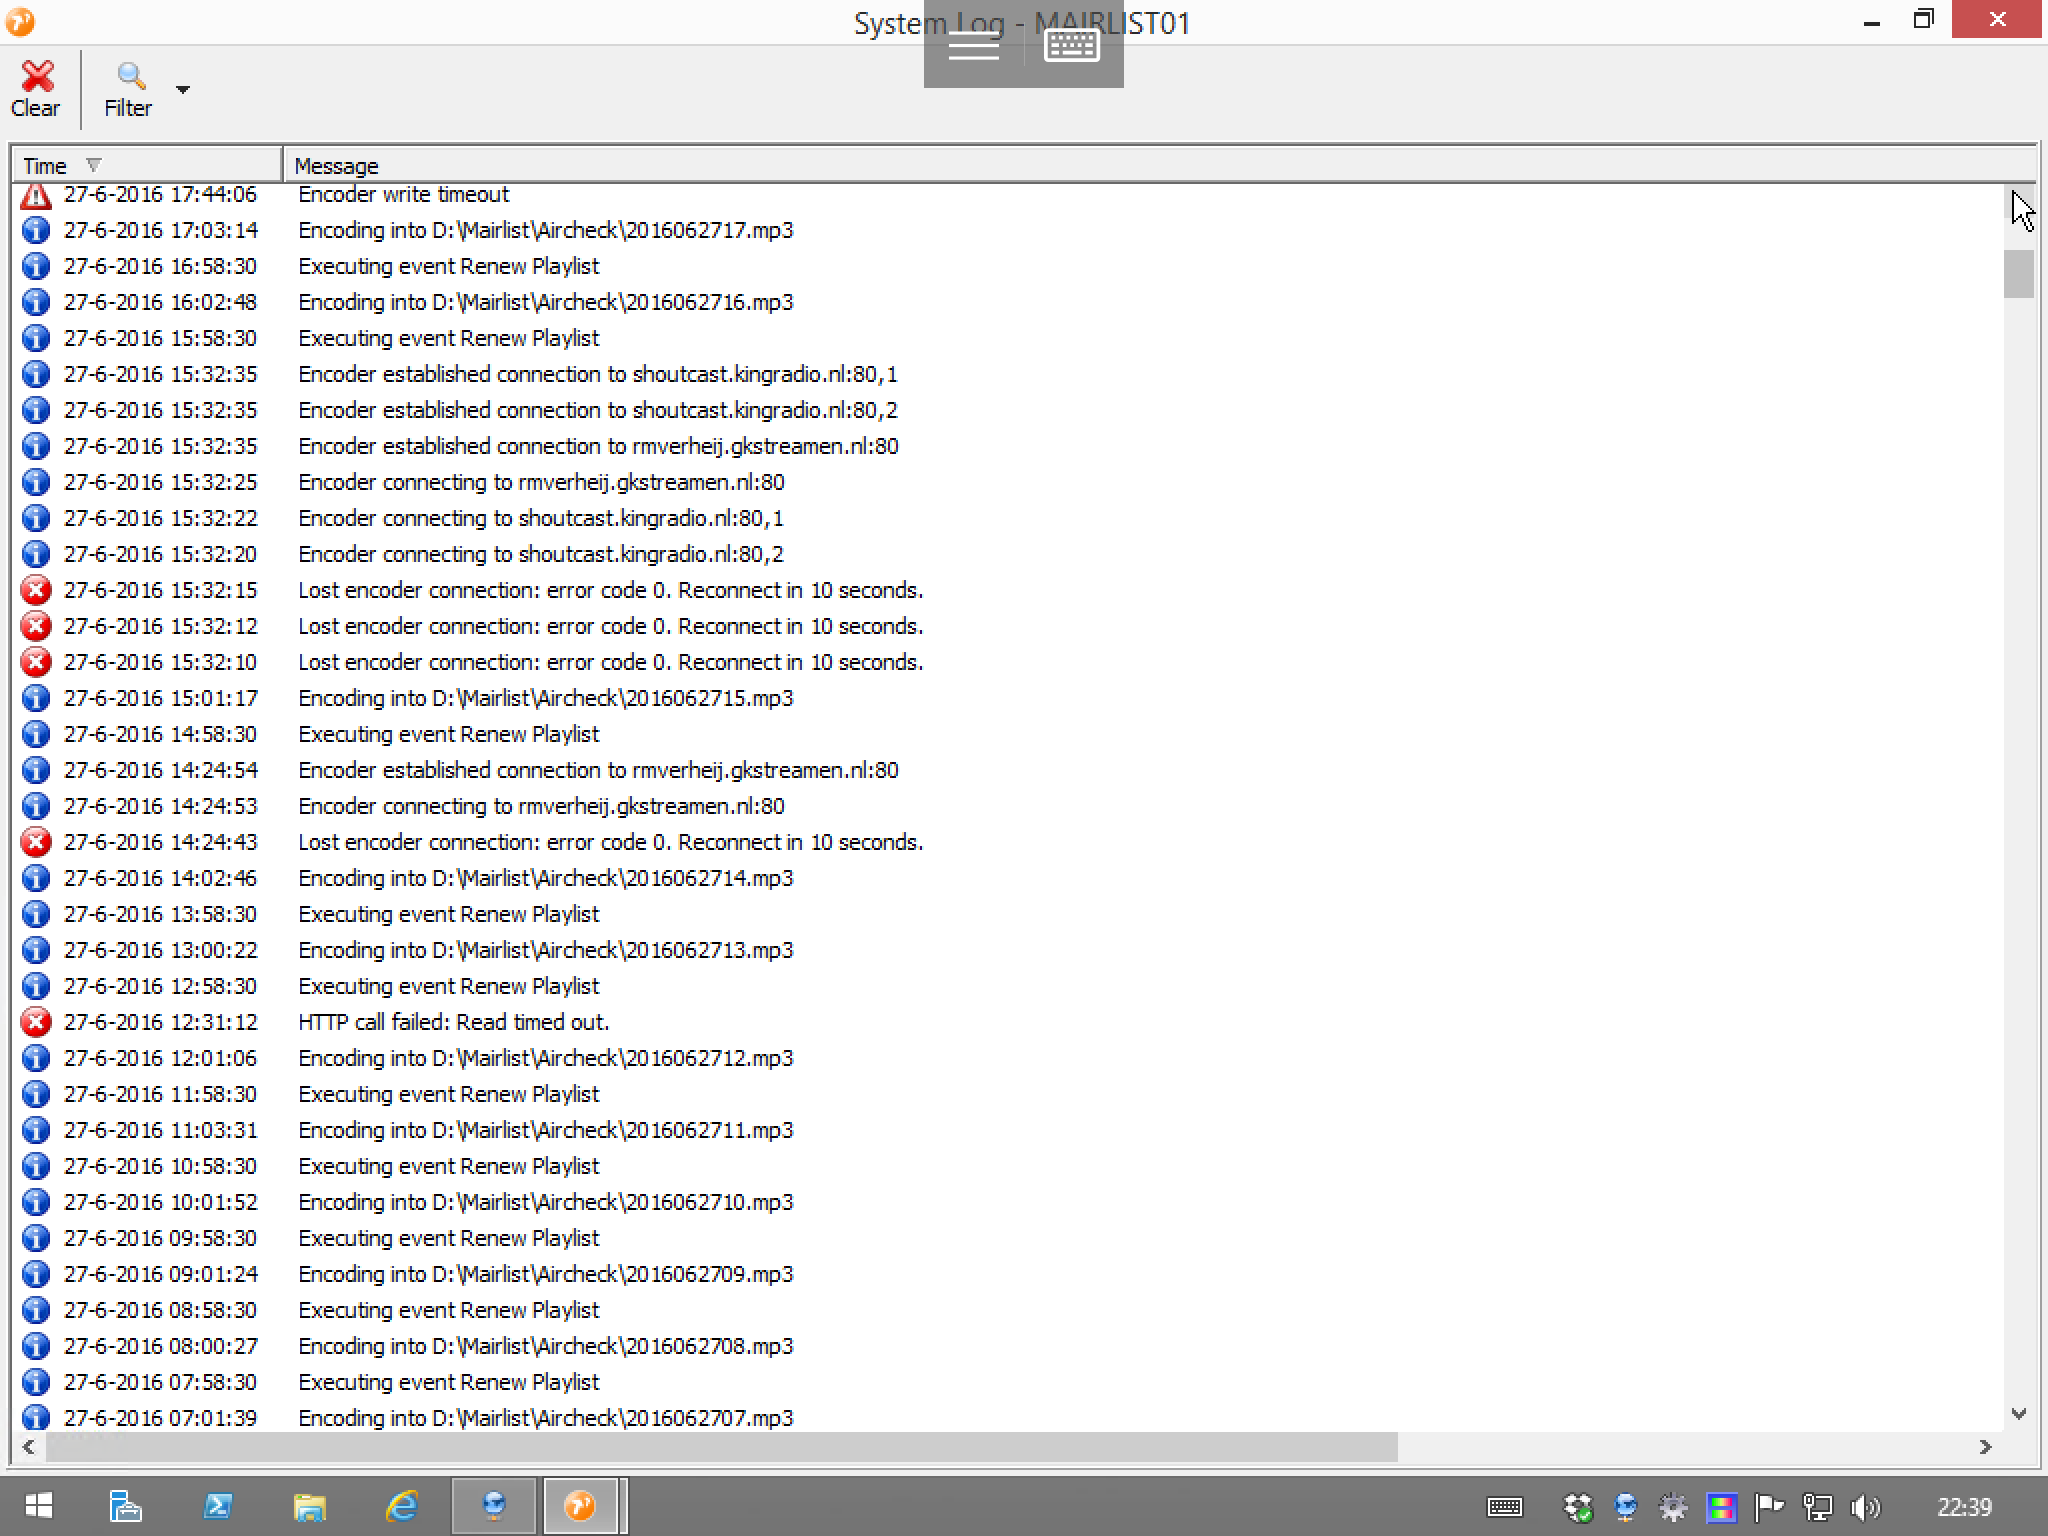Select timestamp 27-6-2016 14:24:53
This screenshot has width=2048, height=1536.
pos(160,806)
